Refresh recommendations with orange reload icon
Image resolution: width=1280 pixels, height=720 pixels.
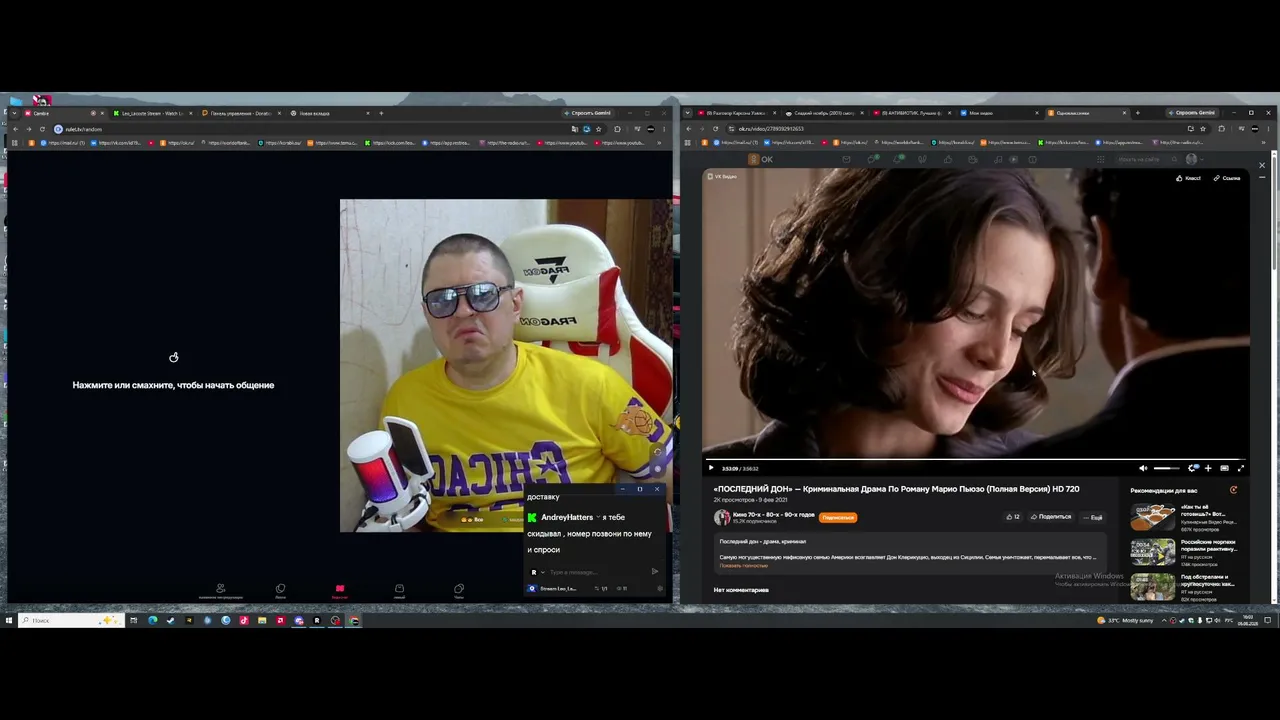click(x=1233, y=490)
